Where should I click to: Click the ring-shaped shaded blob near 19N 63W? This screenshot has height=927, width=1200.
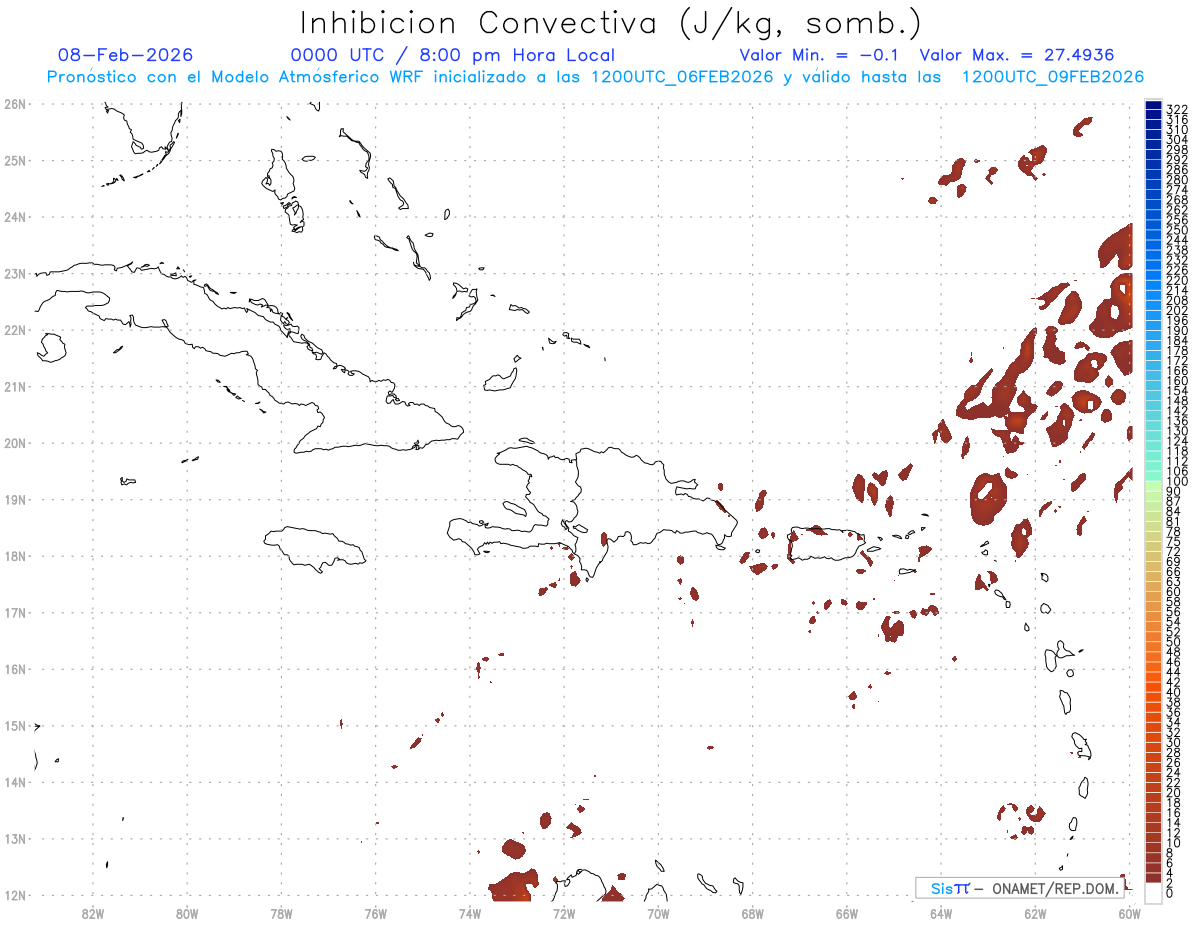pos(989,498)
